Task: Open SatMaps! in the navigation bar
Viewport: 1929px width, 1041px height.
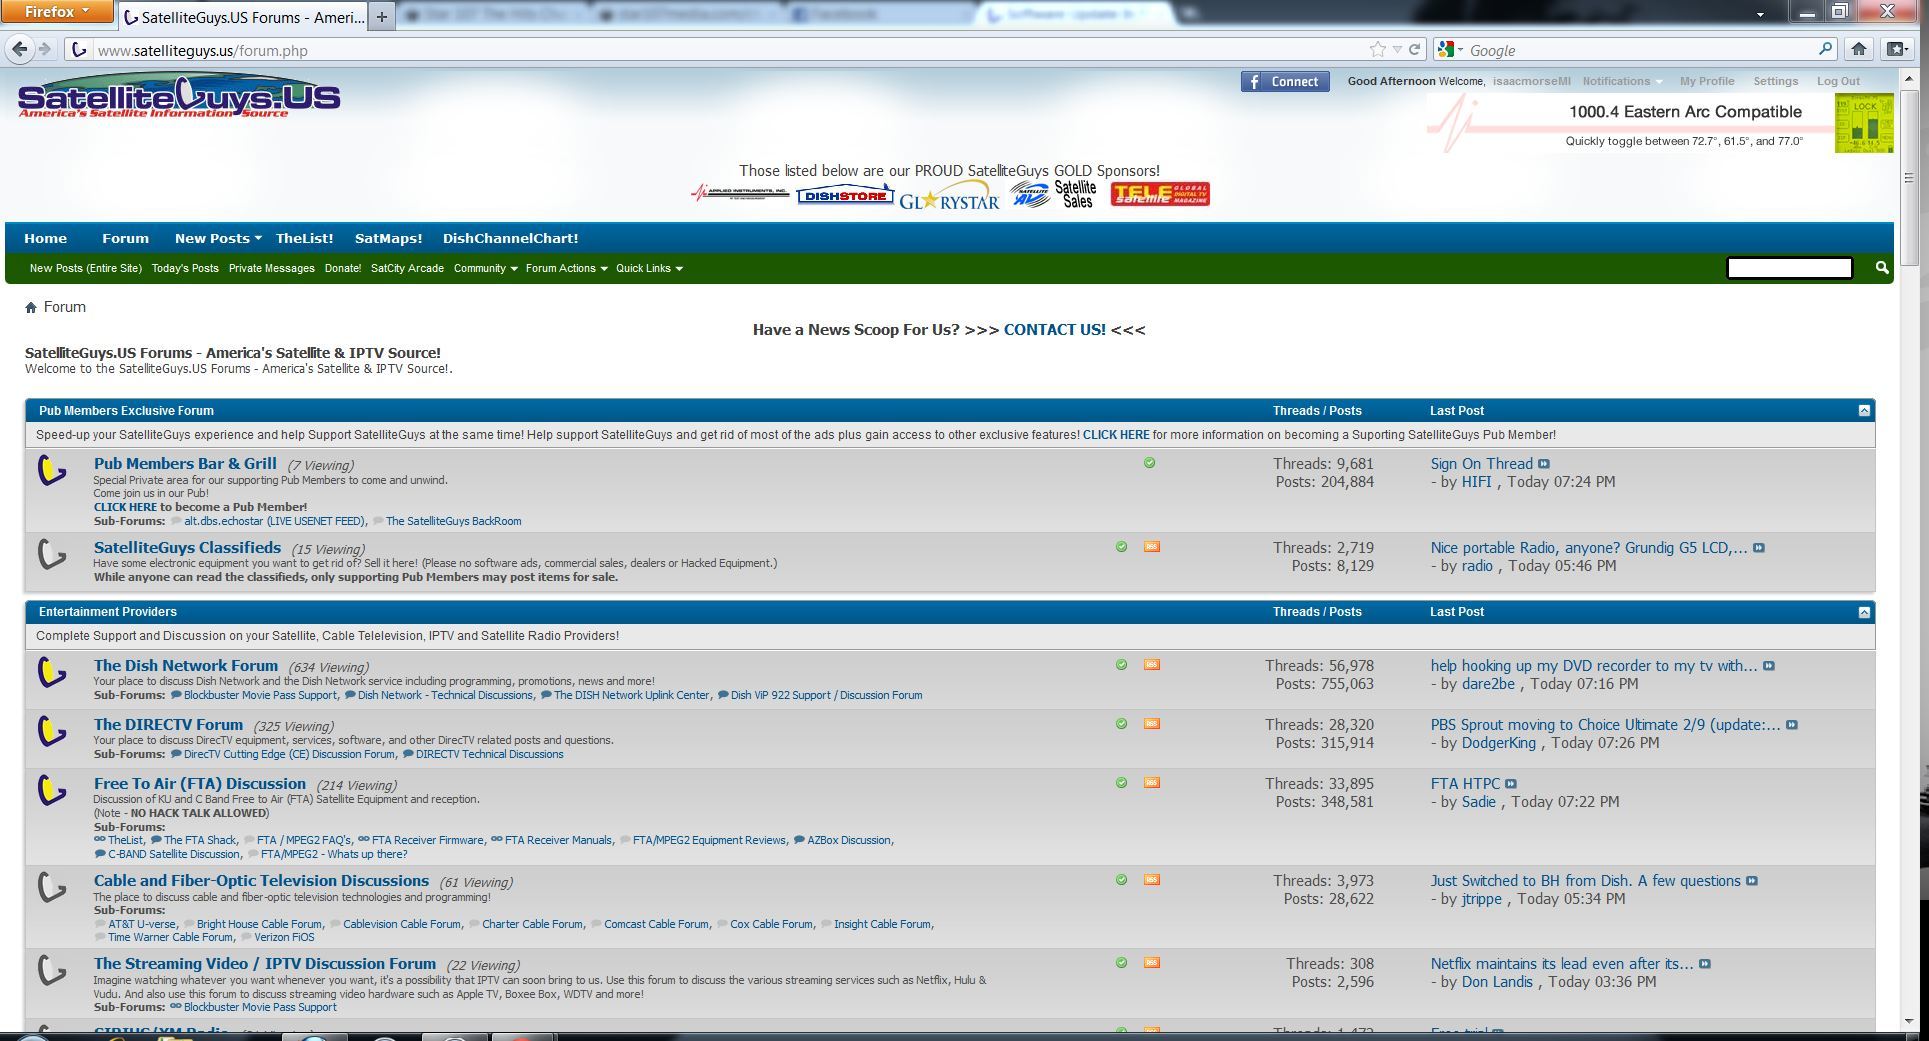Action: (388, 238)
